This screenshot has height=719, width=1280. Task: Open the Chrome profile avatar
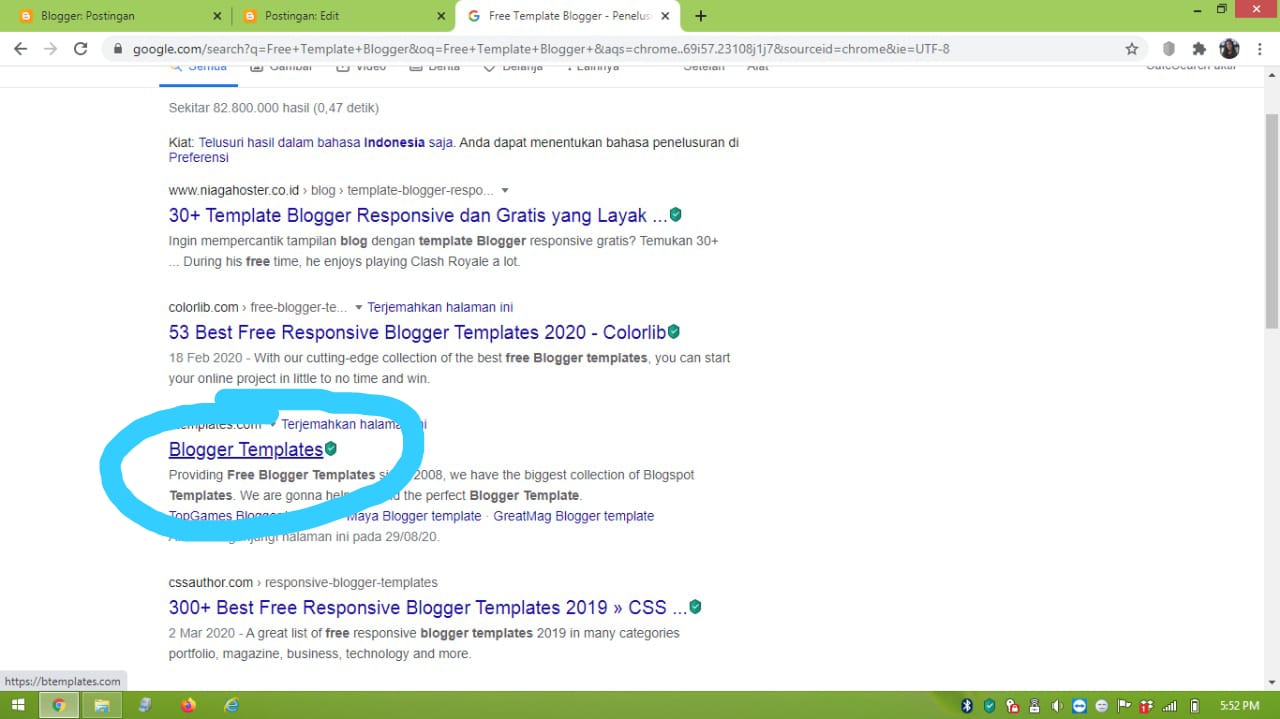[x=1230, y=48]
